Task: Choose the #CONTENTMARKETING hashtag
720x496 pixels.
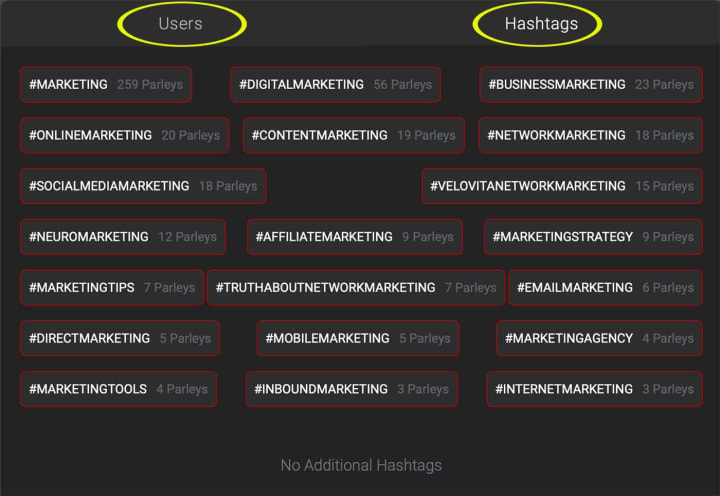Action: coord(354,135)
